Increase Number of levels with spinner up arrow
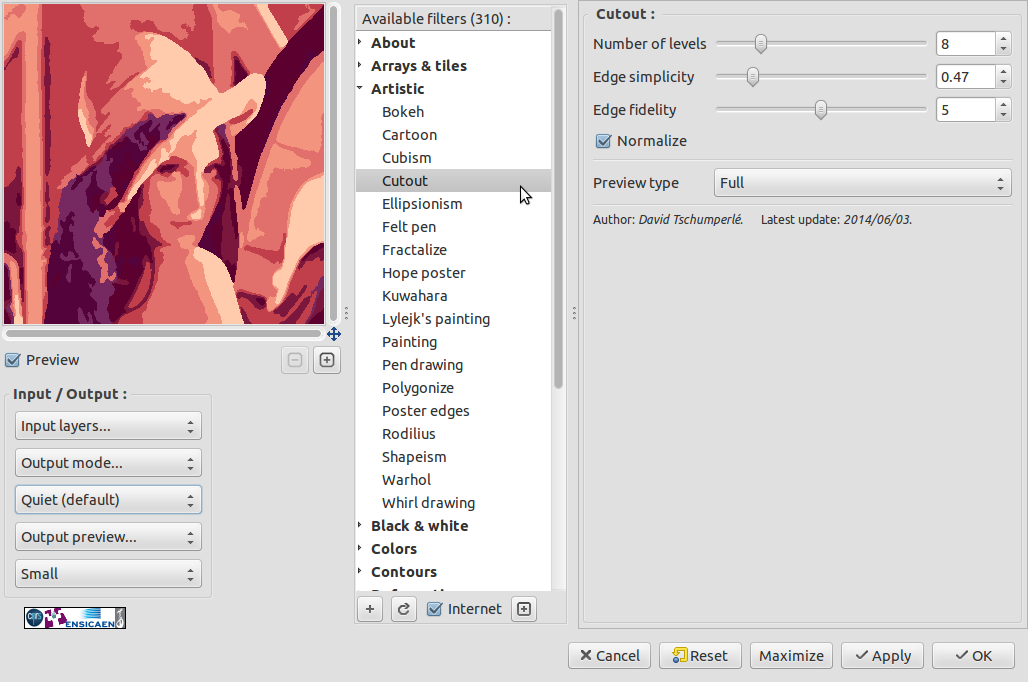Image resolution: width=1028 pixels, height=682 pixels. (x=1003, y=39)
